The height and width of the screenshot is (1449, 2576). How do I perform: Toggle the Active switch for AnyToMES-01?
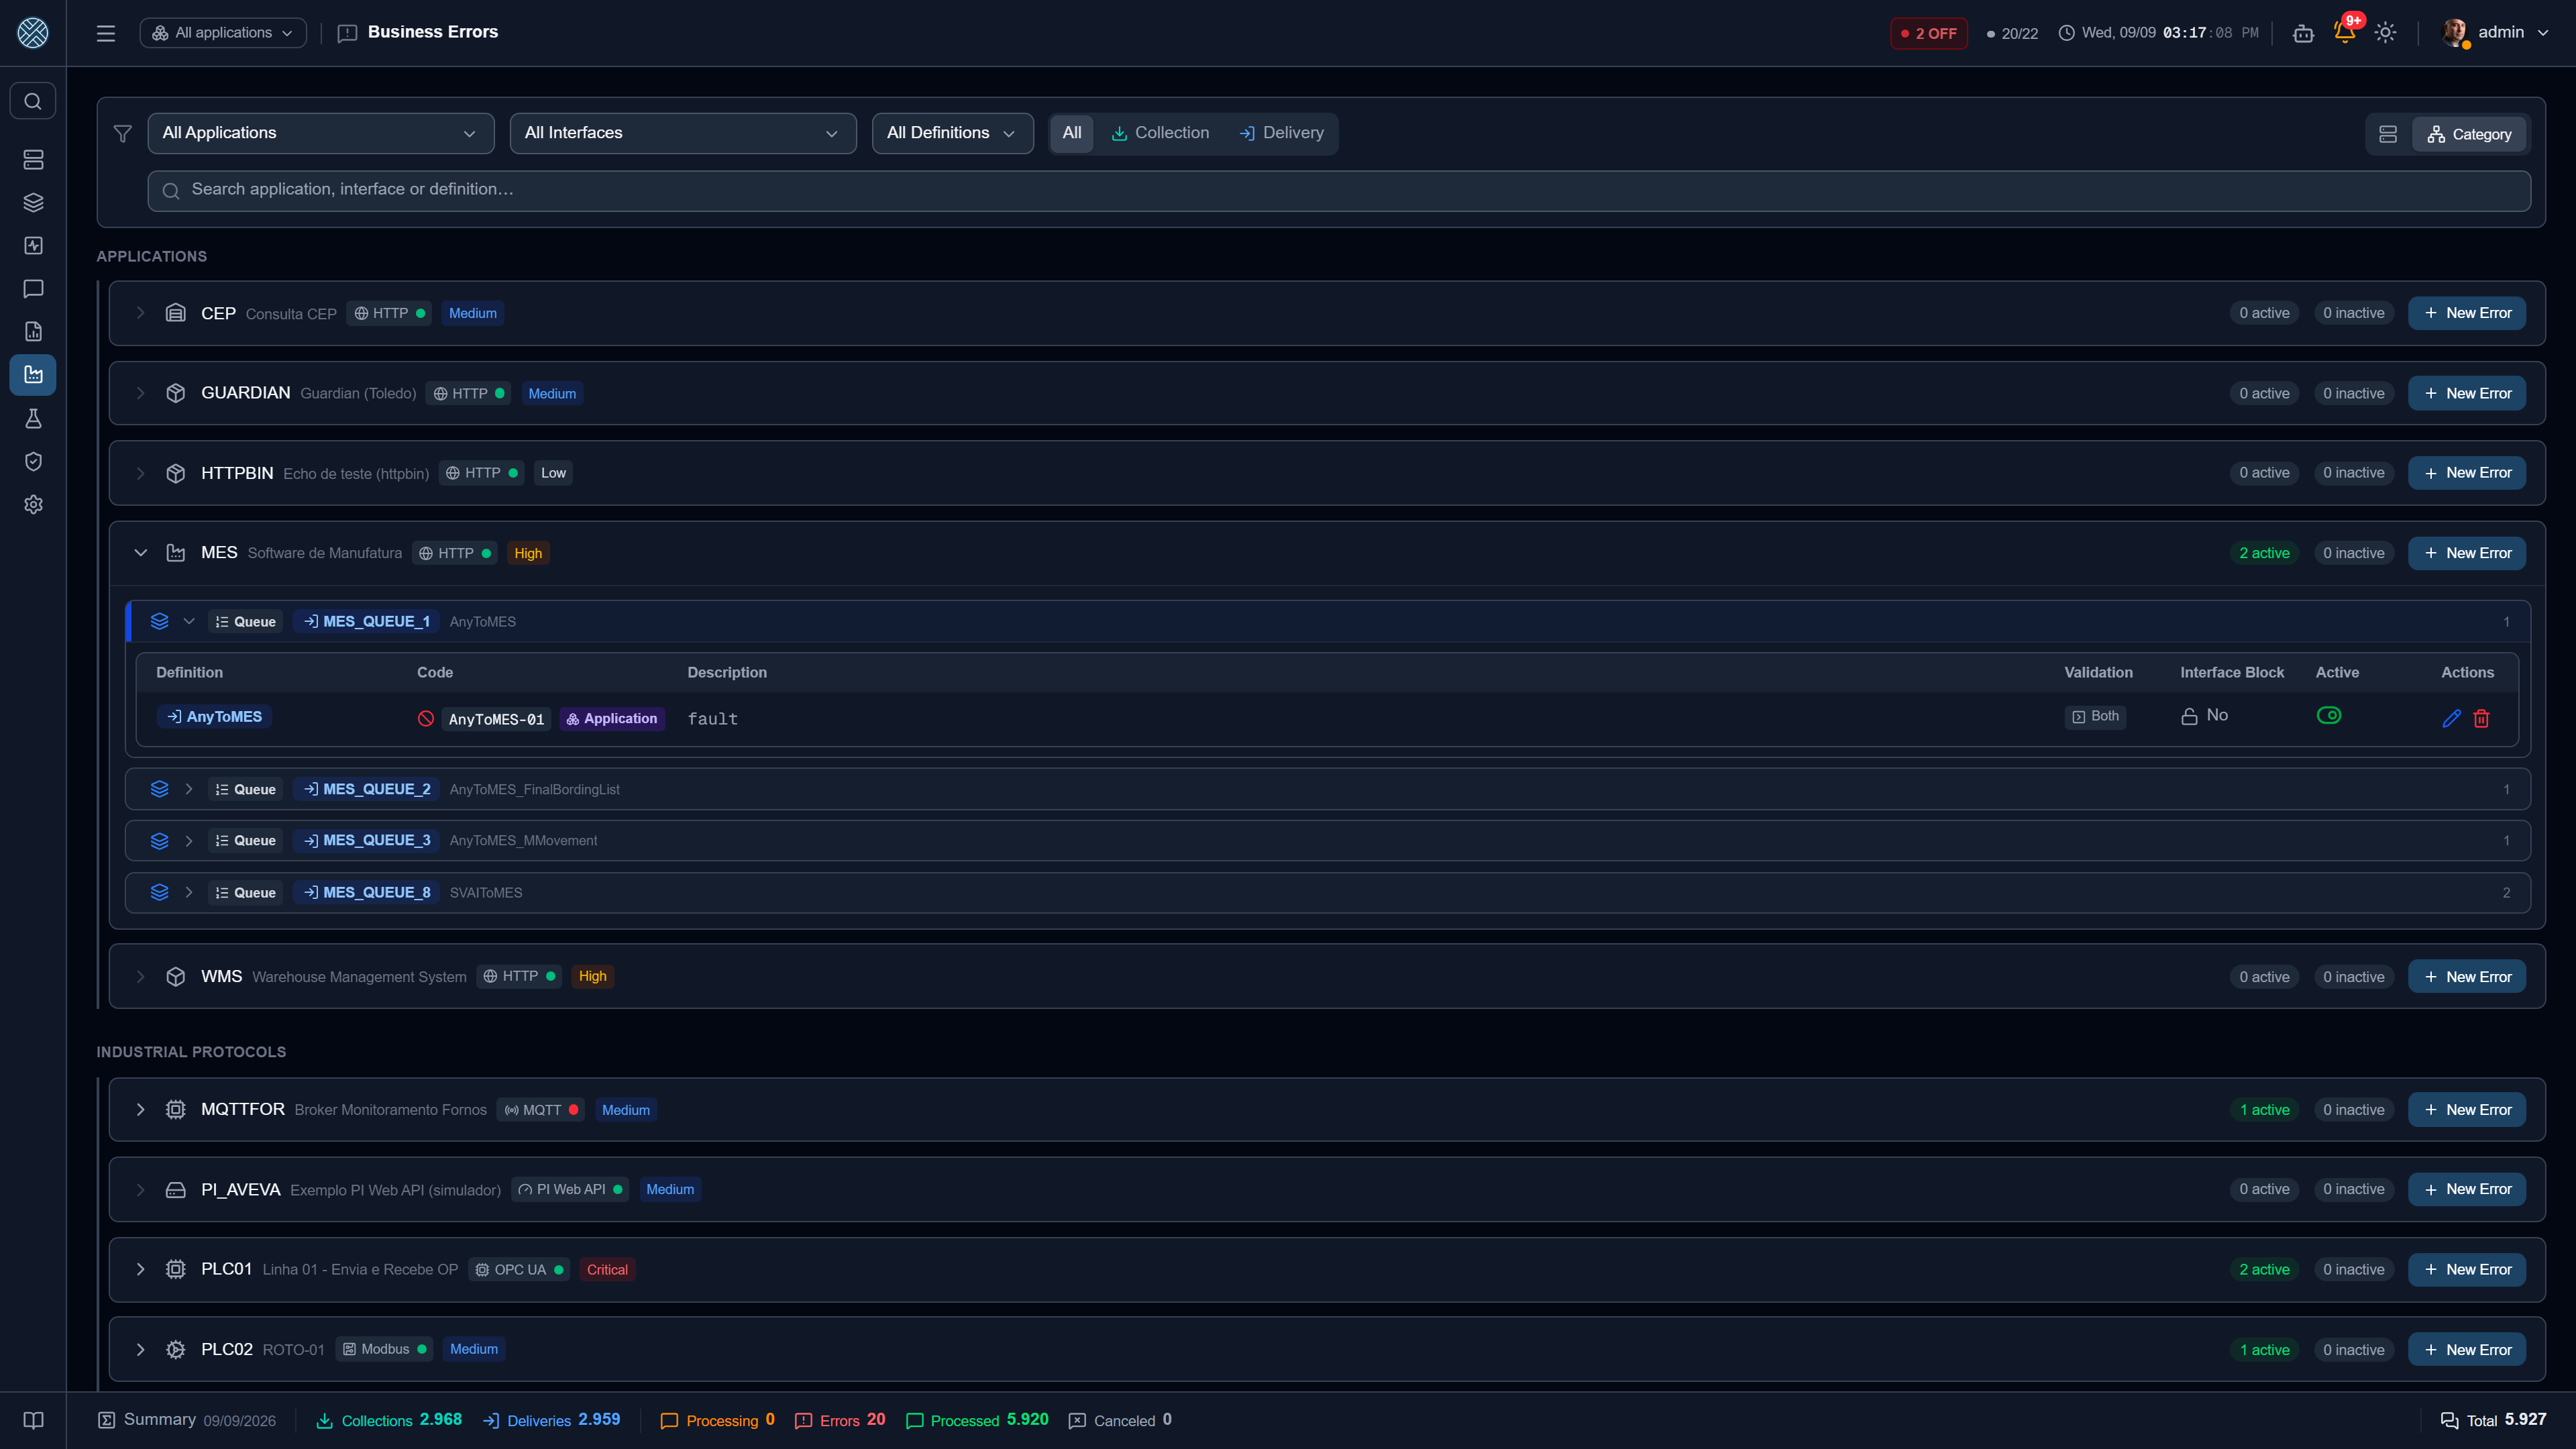(x=2329, y=715)
